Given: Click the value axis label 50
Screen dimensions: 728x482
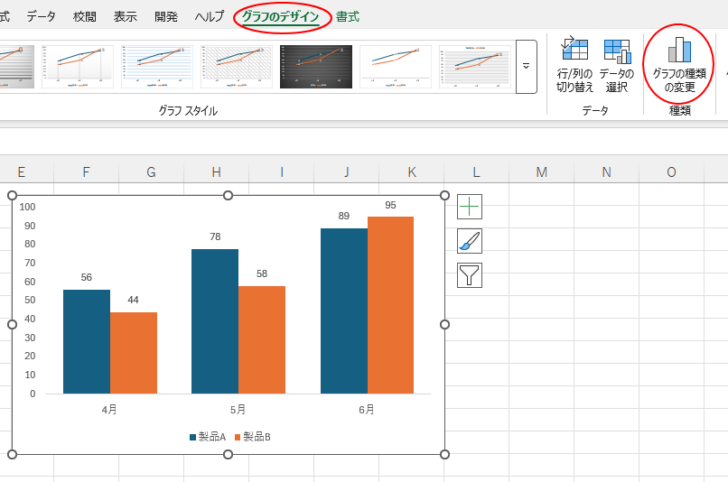Looking at the screenshot, I should 30,300.
